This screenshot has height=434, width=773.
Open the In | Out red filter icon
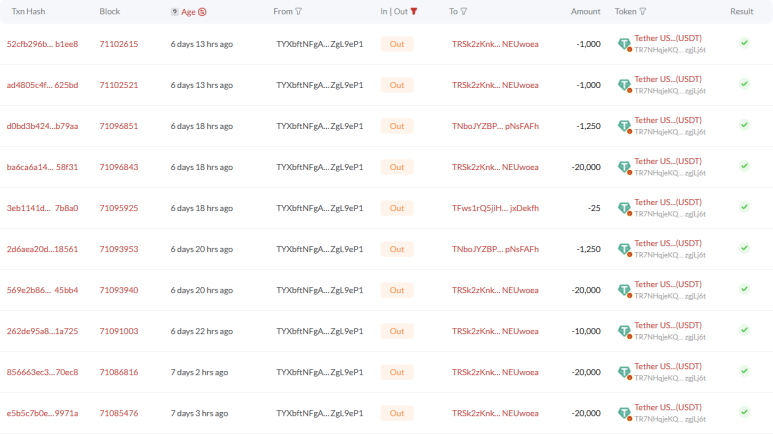tap(414, 11)
